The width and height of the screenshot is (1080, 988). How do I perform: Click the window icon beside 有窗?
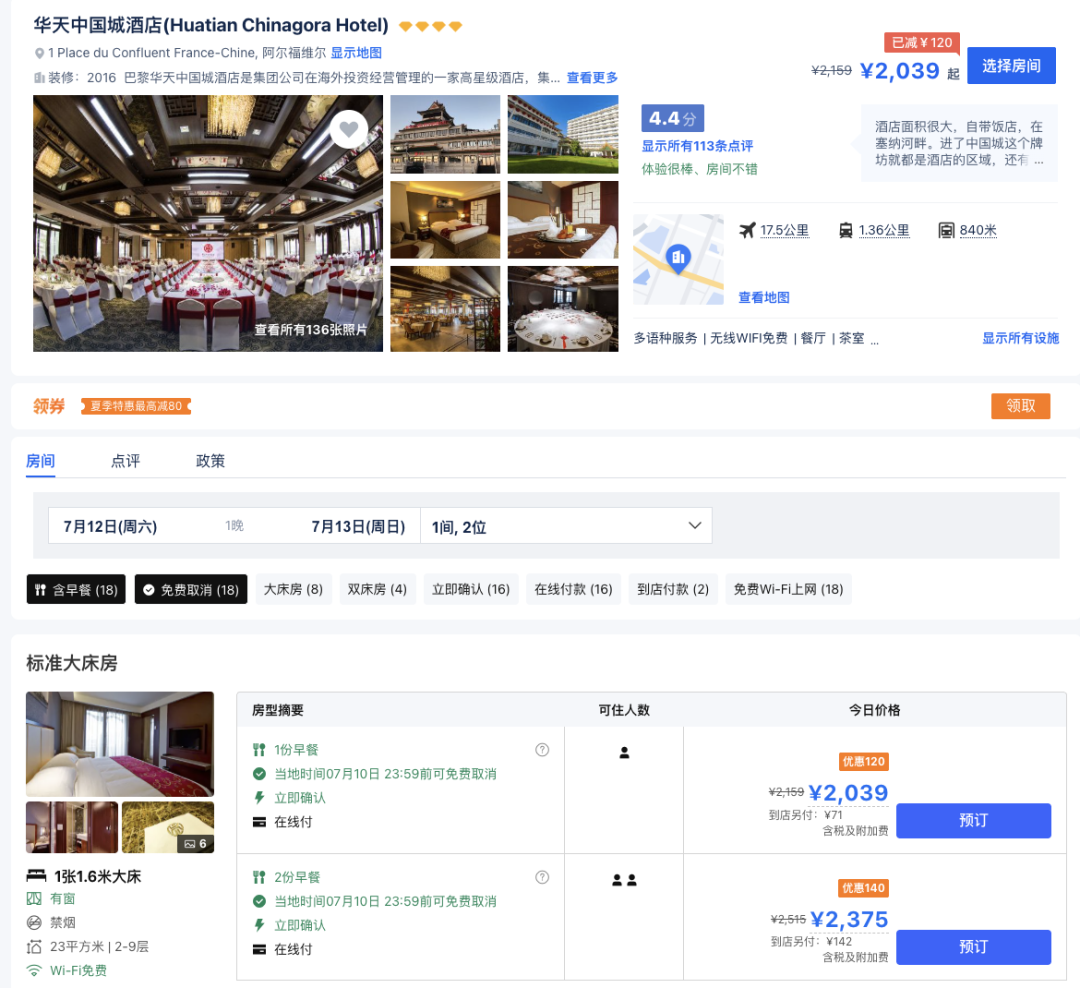coord(34,898)
